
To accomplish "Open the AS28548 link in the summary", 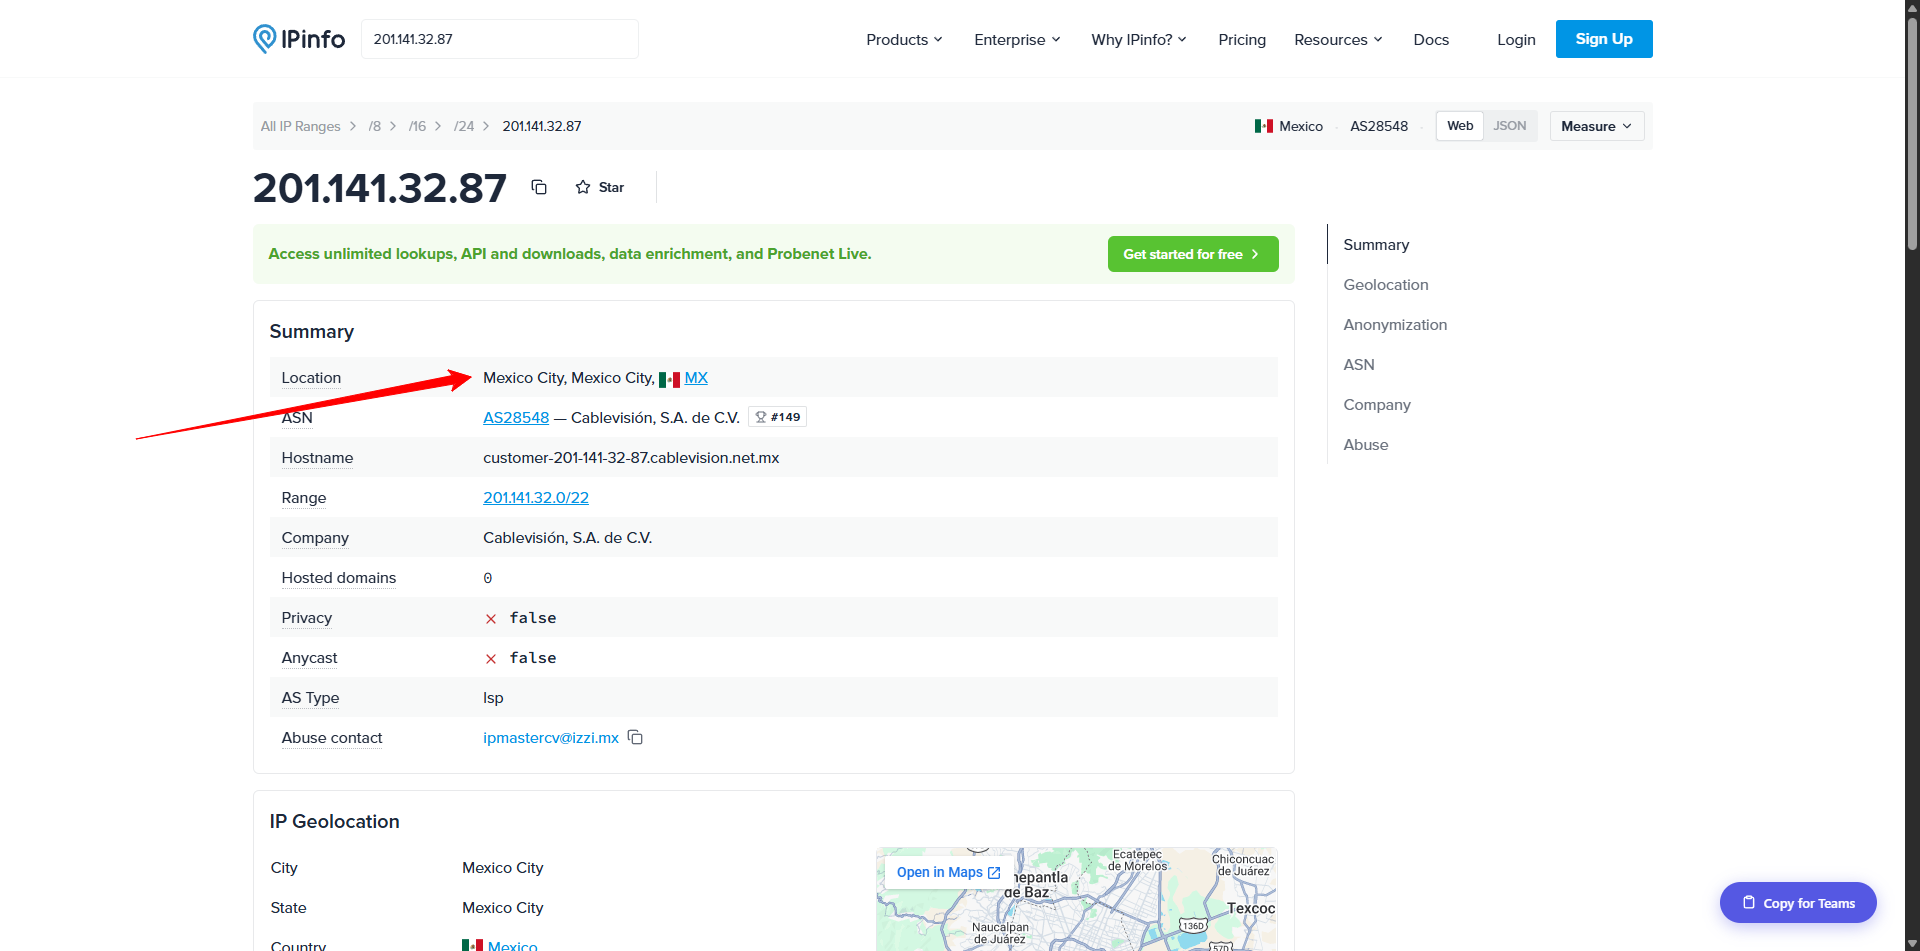I will pyautogui.click(x=516, y=418).
